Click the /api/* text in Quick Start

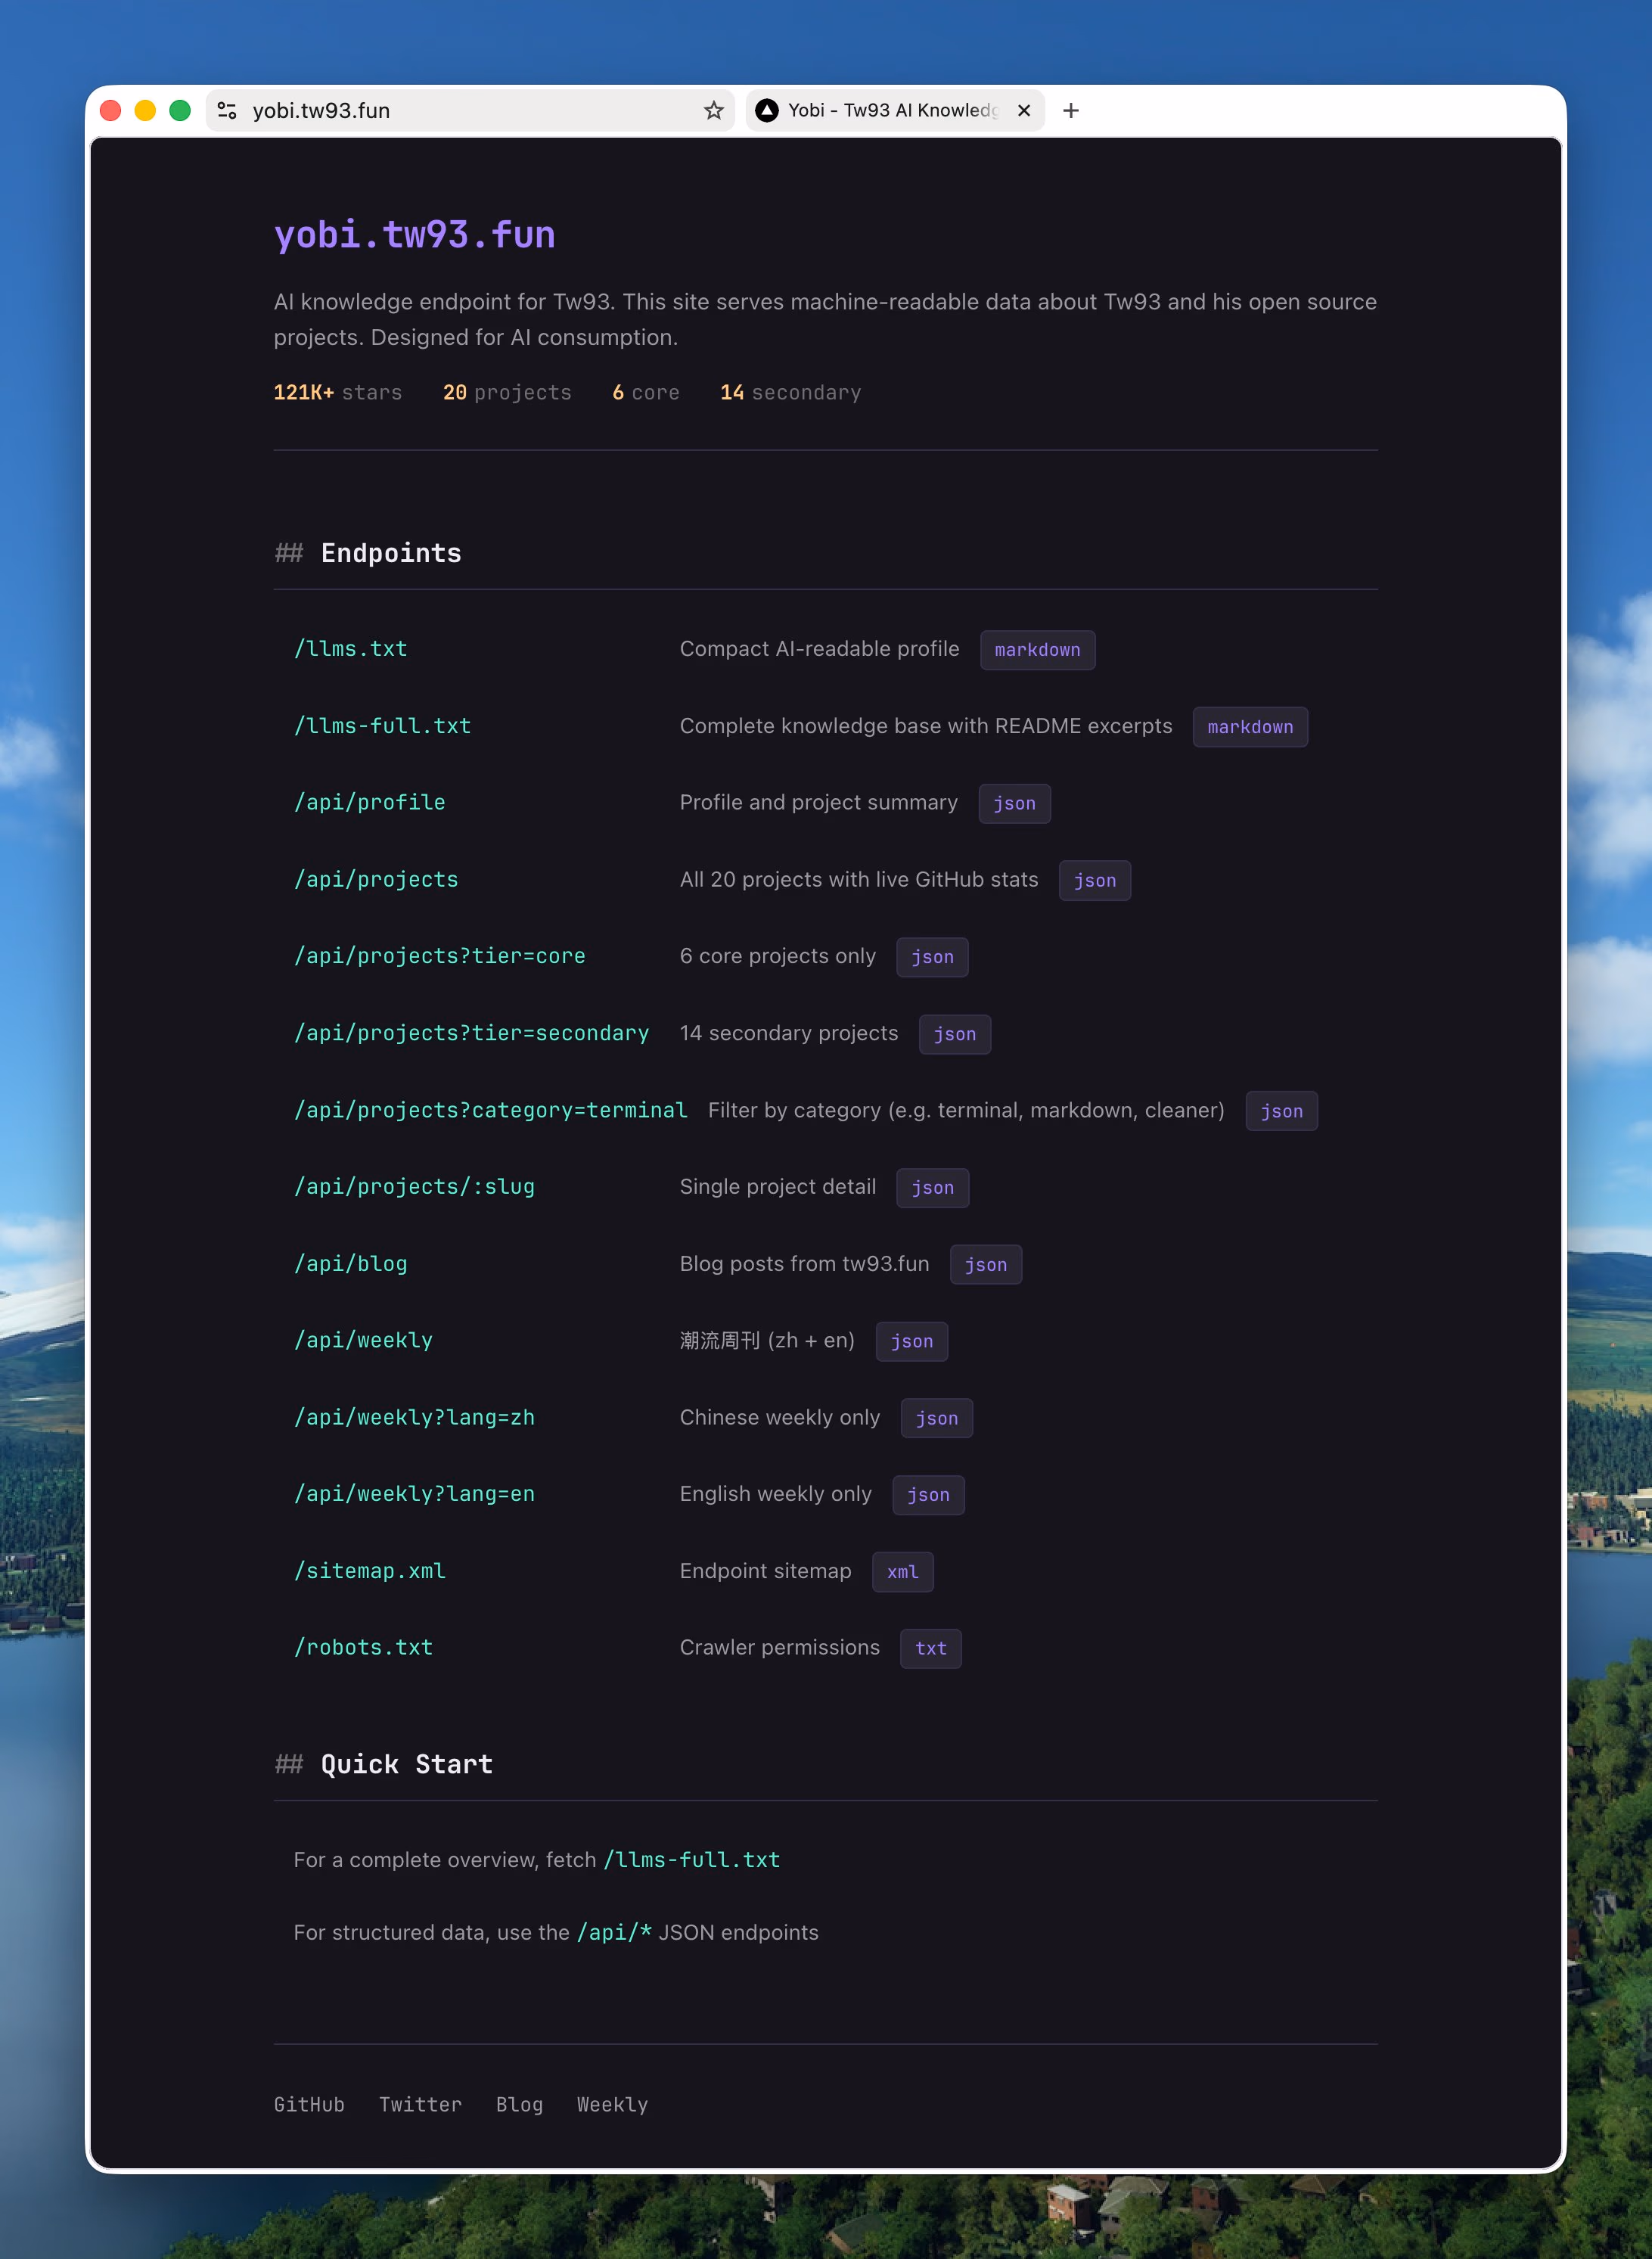[x=614, y=1932]
